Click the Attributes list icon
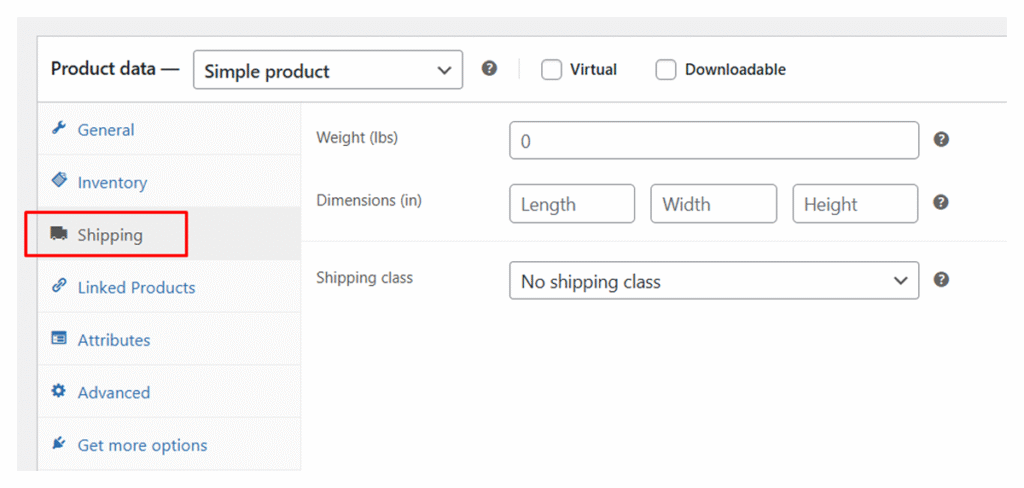Screen dimensions: 1024x488 [x=59, y=339]
